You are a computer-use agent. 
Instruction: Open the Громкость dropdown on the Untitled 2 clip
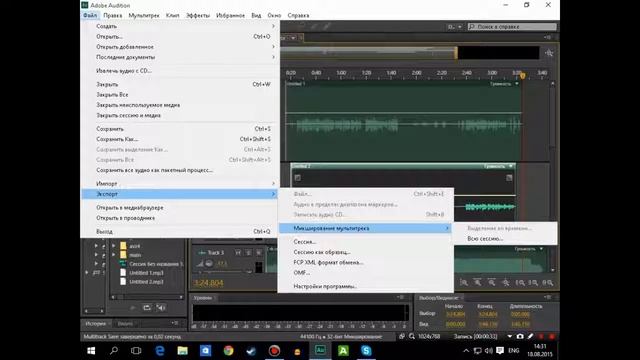(511, 166)
